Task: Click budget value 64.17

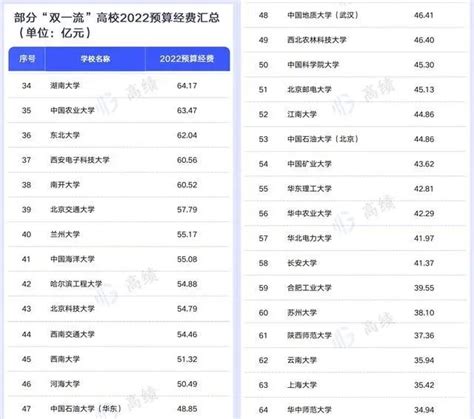Action: tap(187, 86)
